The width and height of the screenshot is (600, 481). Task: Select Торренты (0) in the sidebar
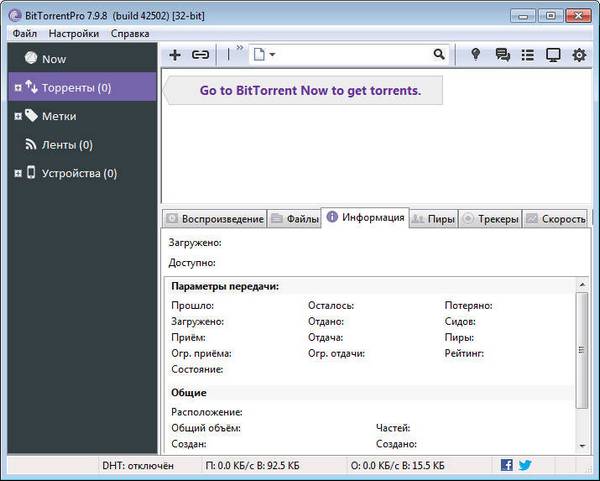[82, 88]
